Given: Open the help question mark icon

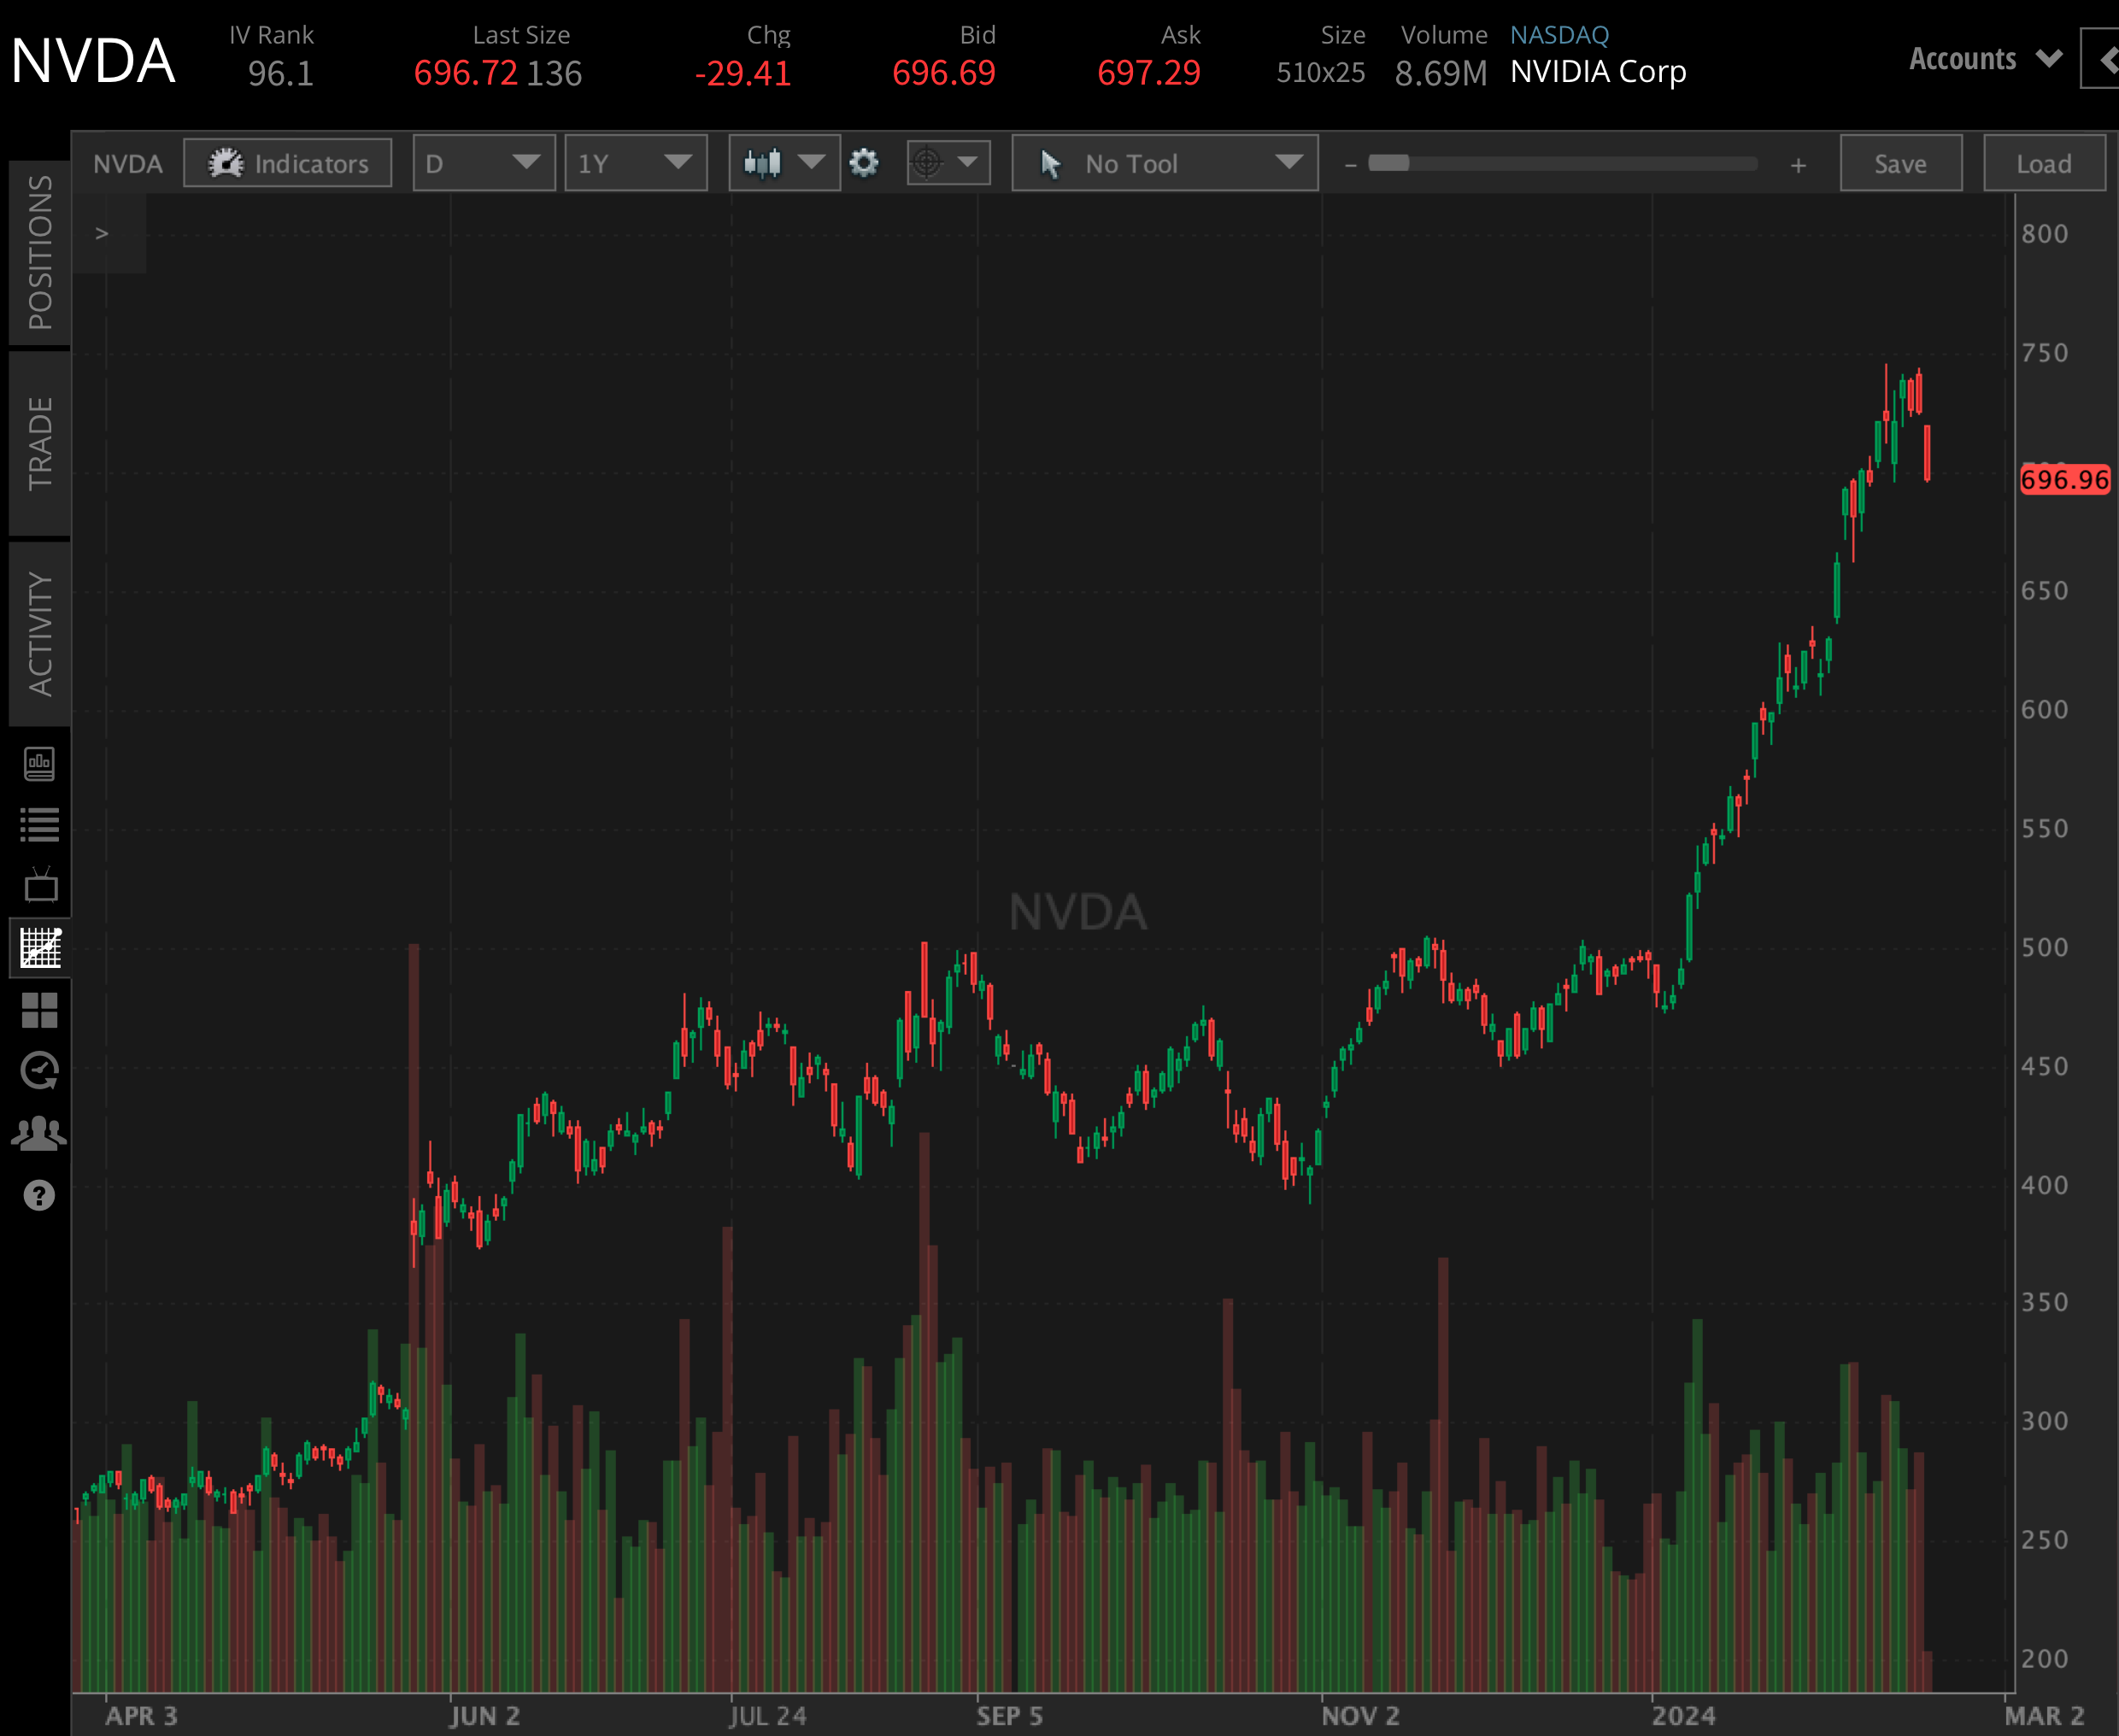Looking at the screenshot, I should pyautogui.click(x=39, y=1194).
